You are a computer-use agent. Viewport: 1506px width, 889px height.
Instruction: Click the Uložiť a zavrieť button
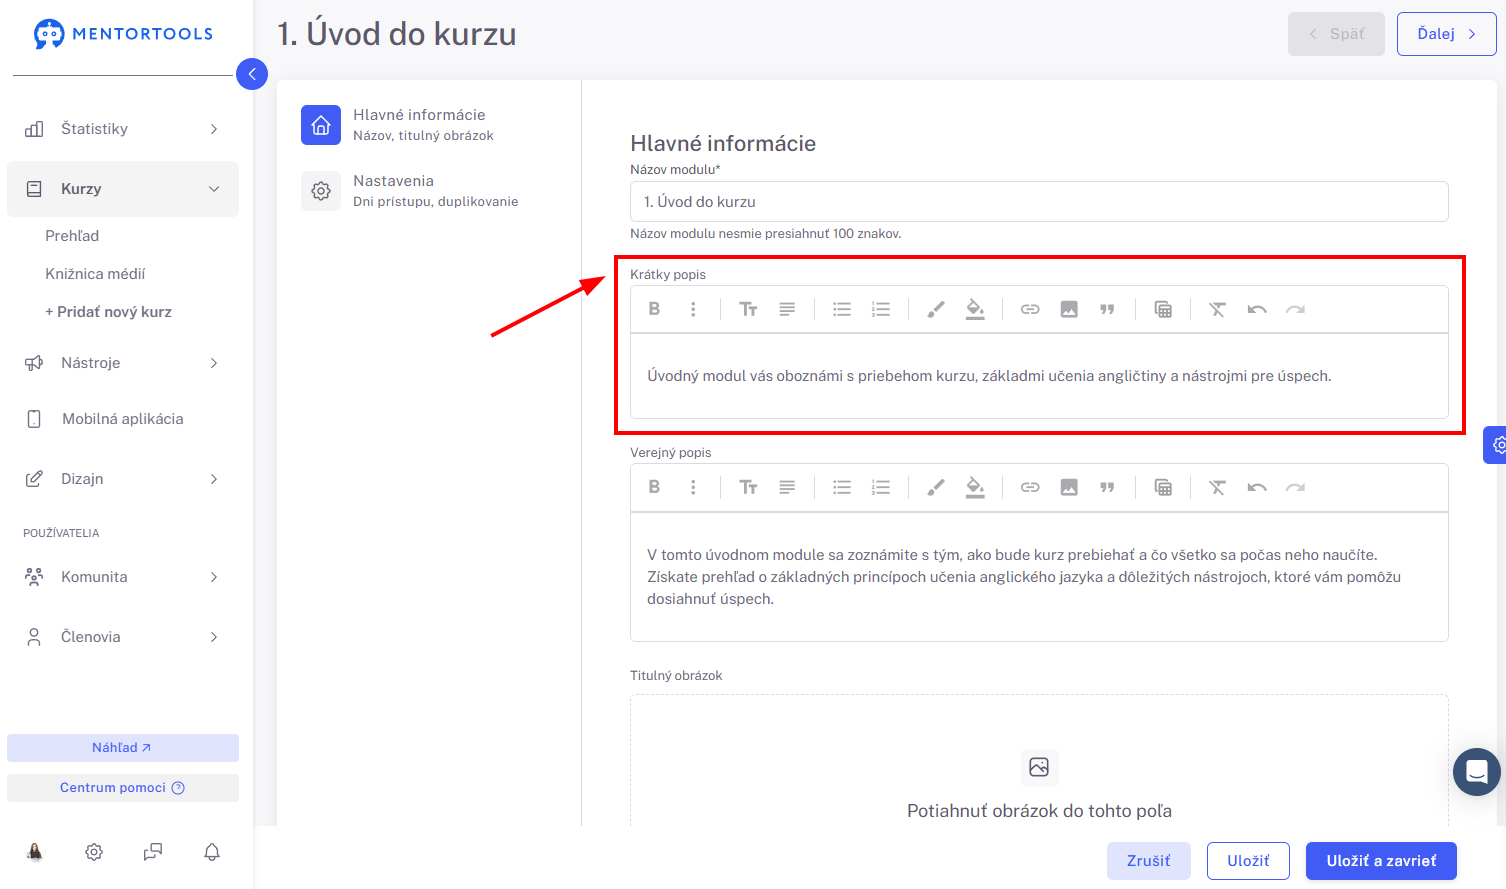click(x=1381, y=861)
